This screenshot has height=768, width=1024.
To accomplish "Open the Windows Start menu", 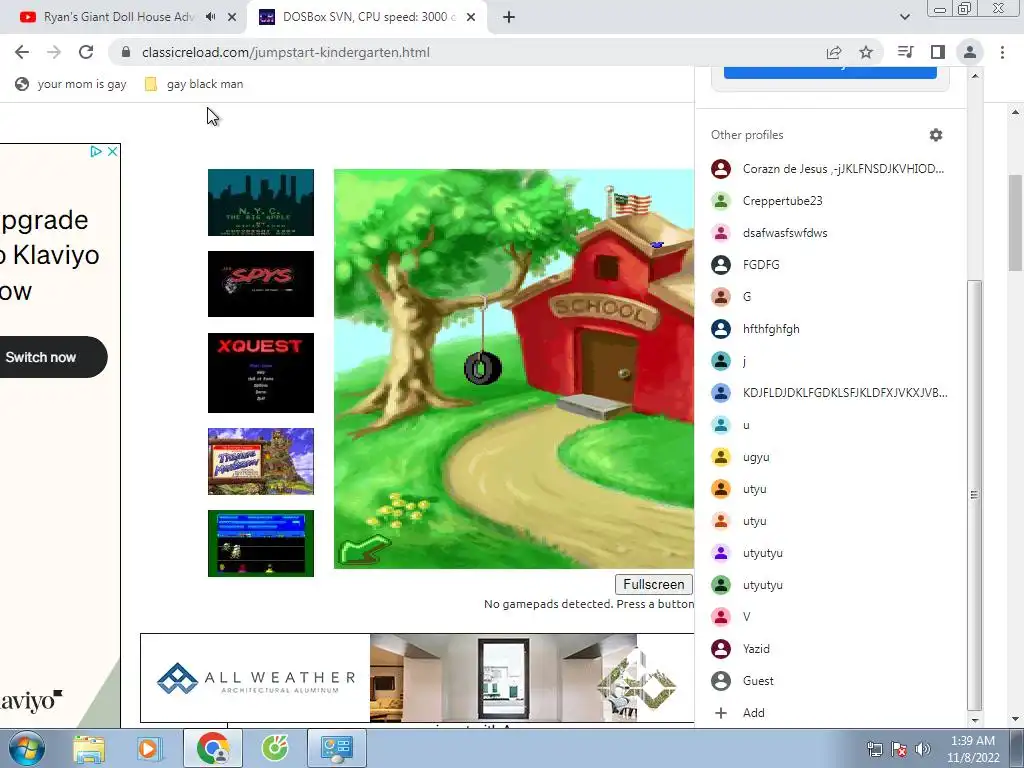I will [26, 748].
